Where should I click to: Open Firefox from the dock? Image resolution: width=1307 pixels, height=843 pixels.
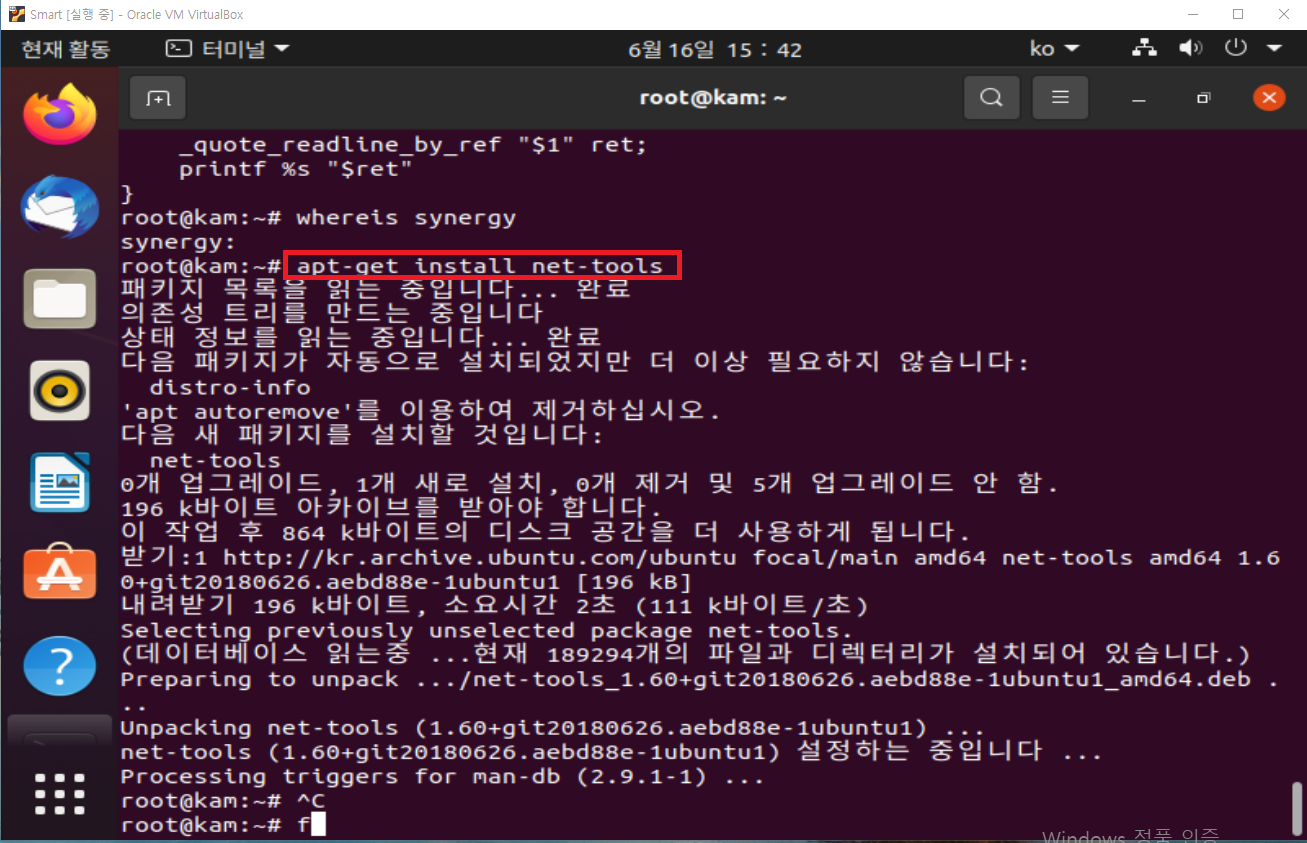[60, 116]
